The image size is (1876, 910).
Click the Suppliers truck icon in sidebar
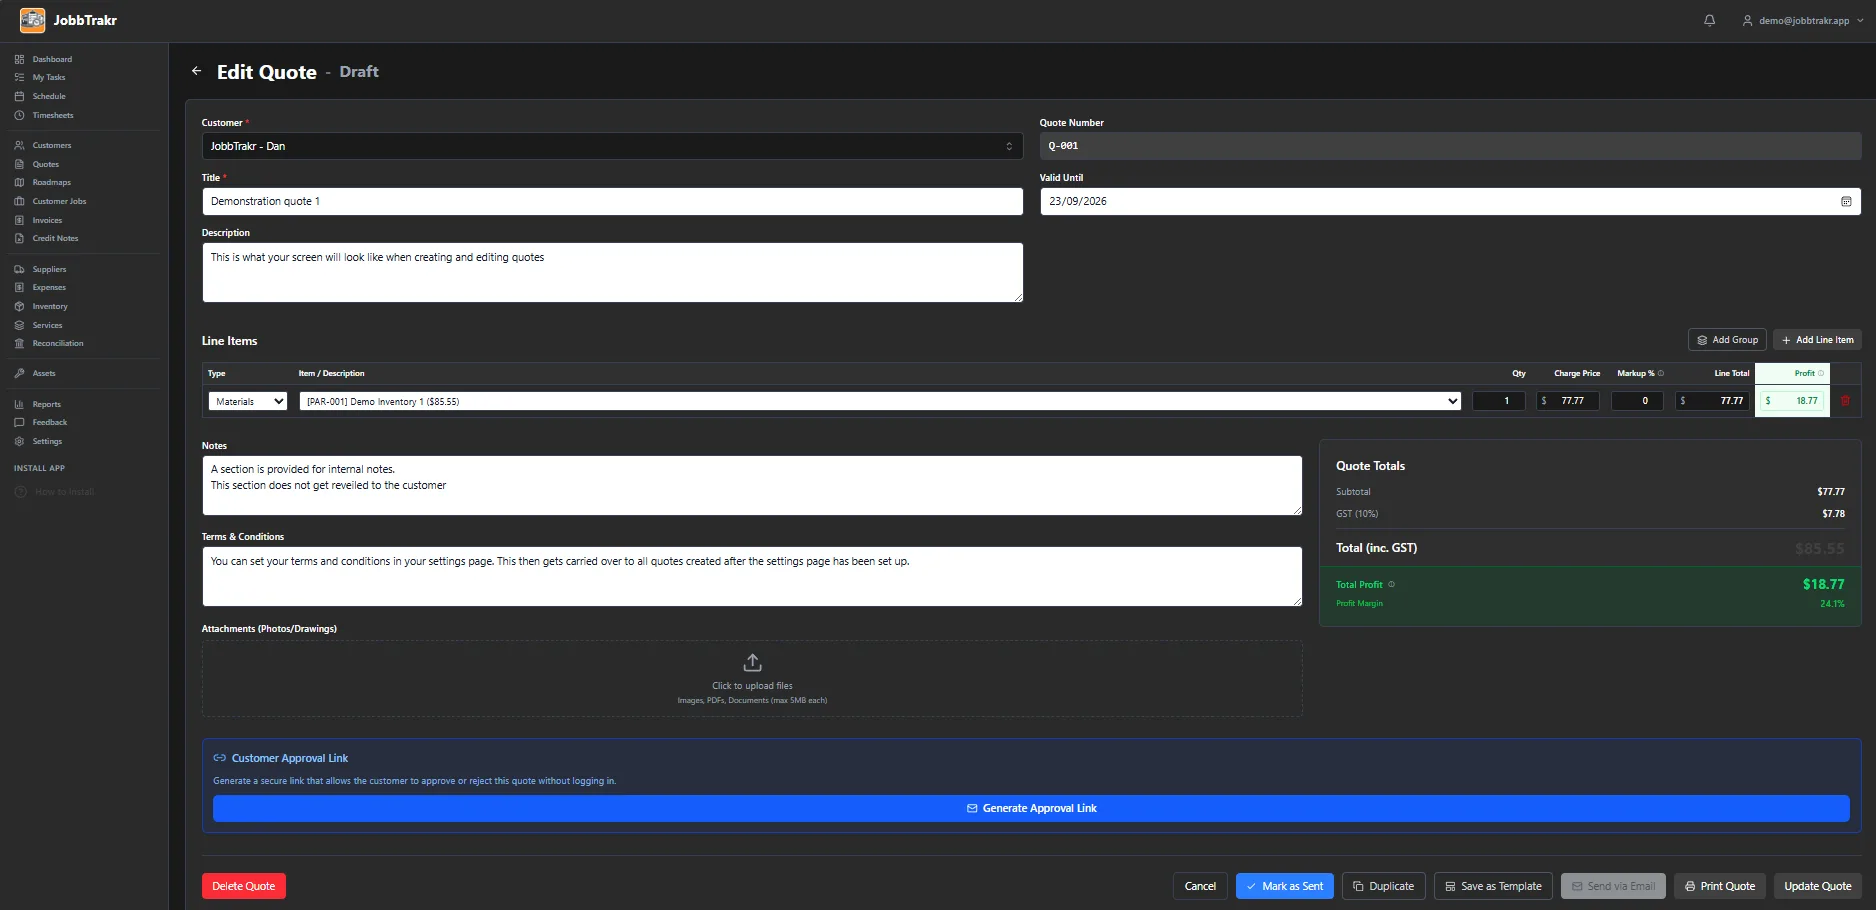coord(19,269)
